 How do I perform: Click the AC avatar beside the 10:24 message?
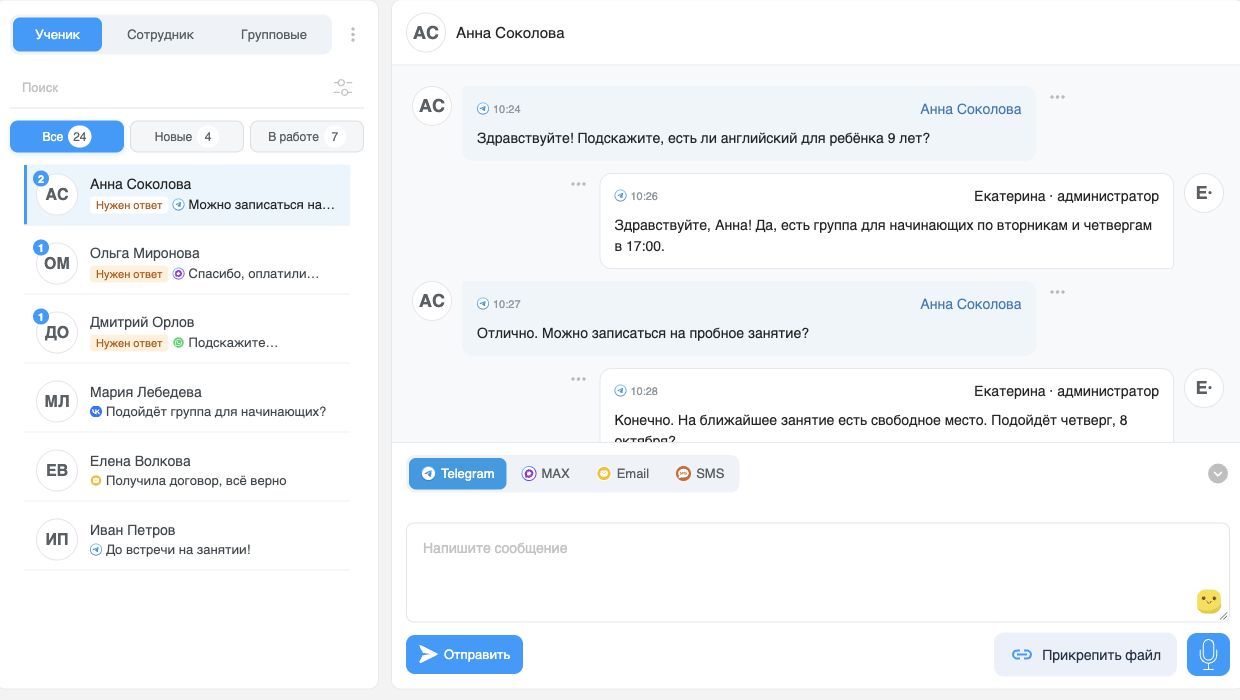pos(432,106)
